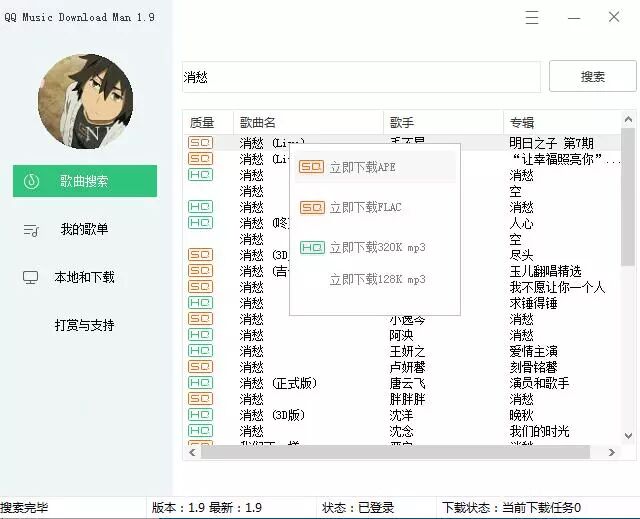The height and width of the screenshot is (519, 640).
Task: Click 下载状态：当前下载任务0 status text
Action: pyautogui.click(x=511, y=508)
